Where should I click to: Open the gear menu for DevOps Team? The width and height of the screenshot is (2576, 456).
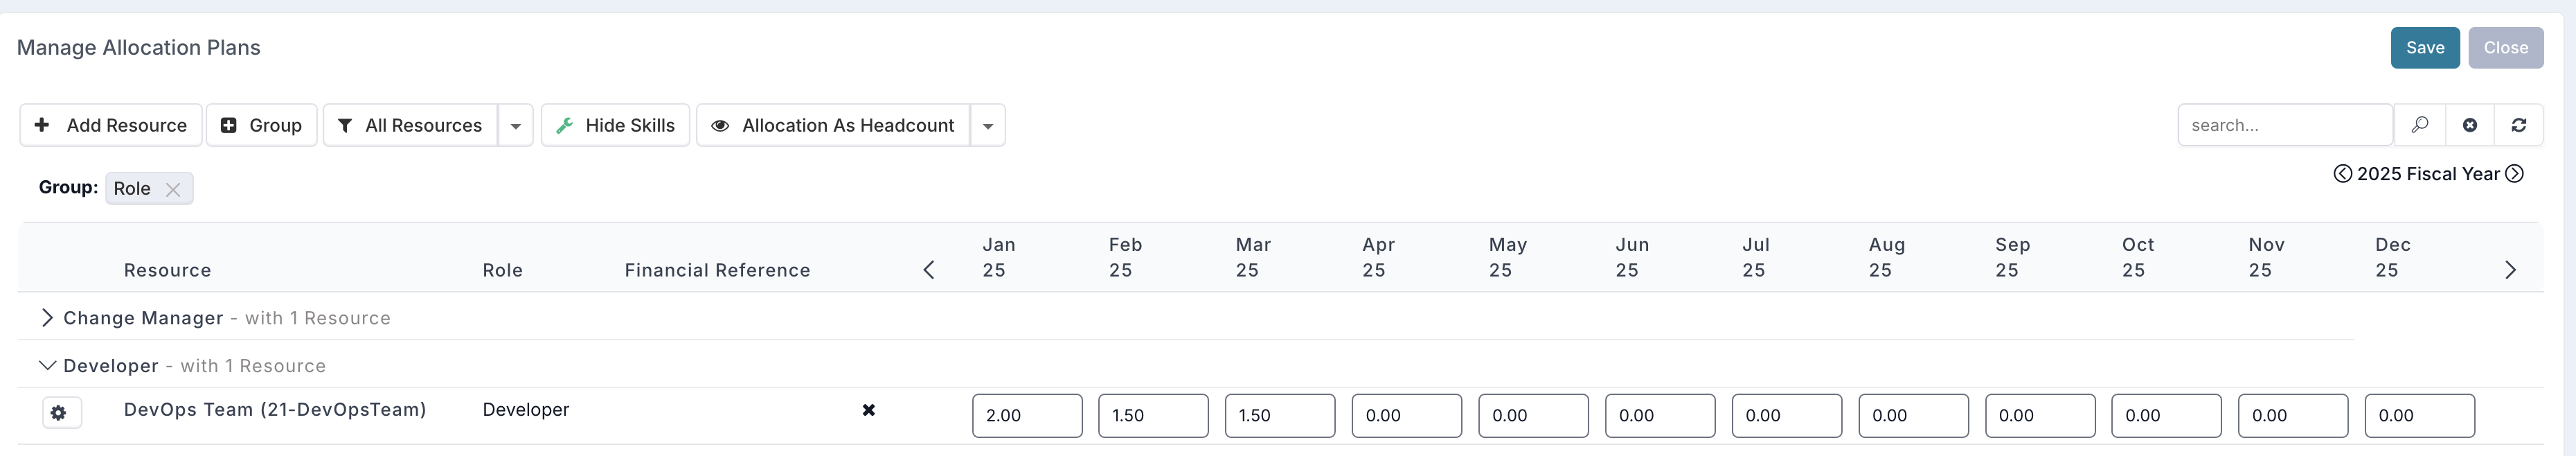[x=59, y=413]
